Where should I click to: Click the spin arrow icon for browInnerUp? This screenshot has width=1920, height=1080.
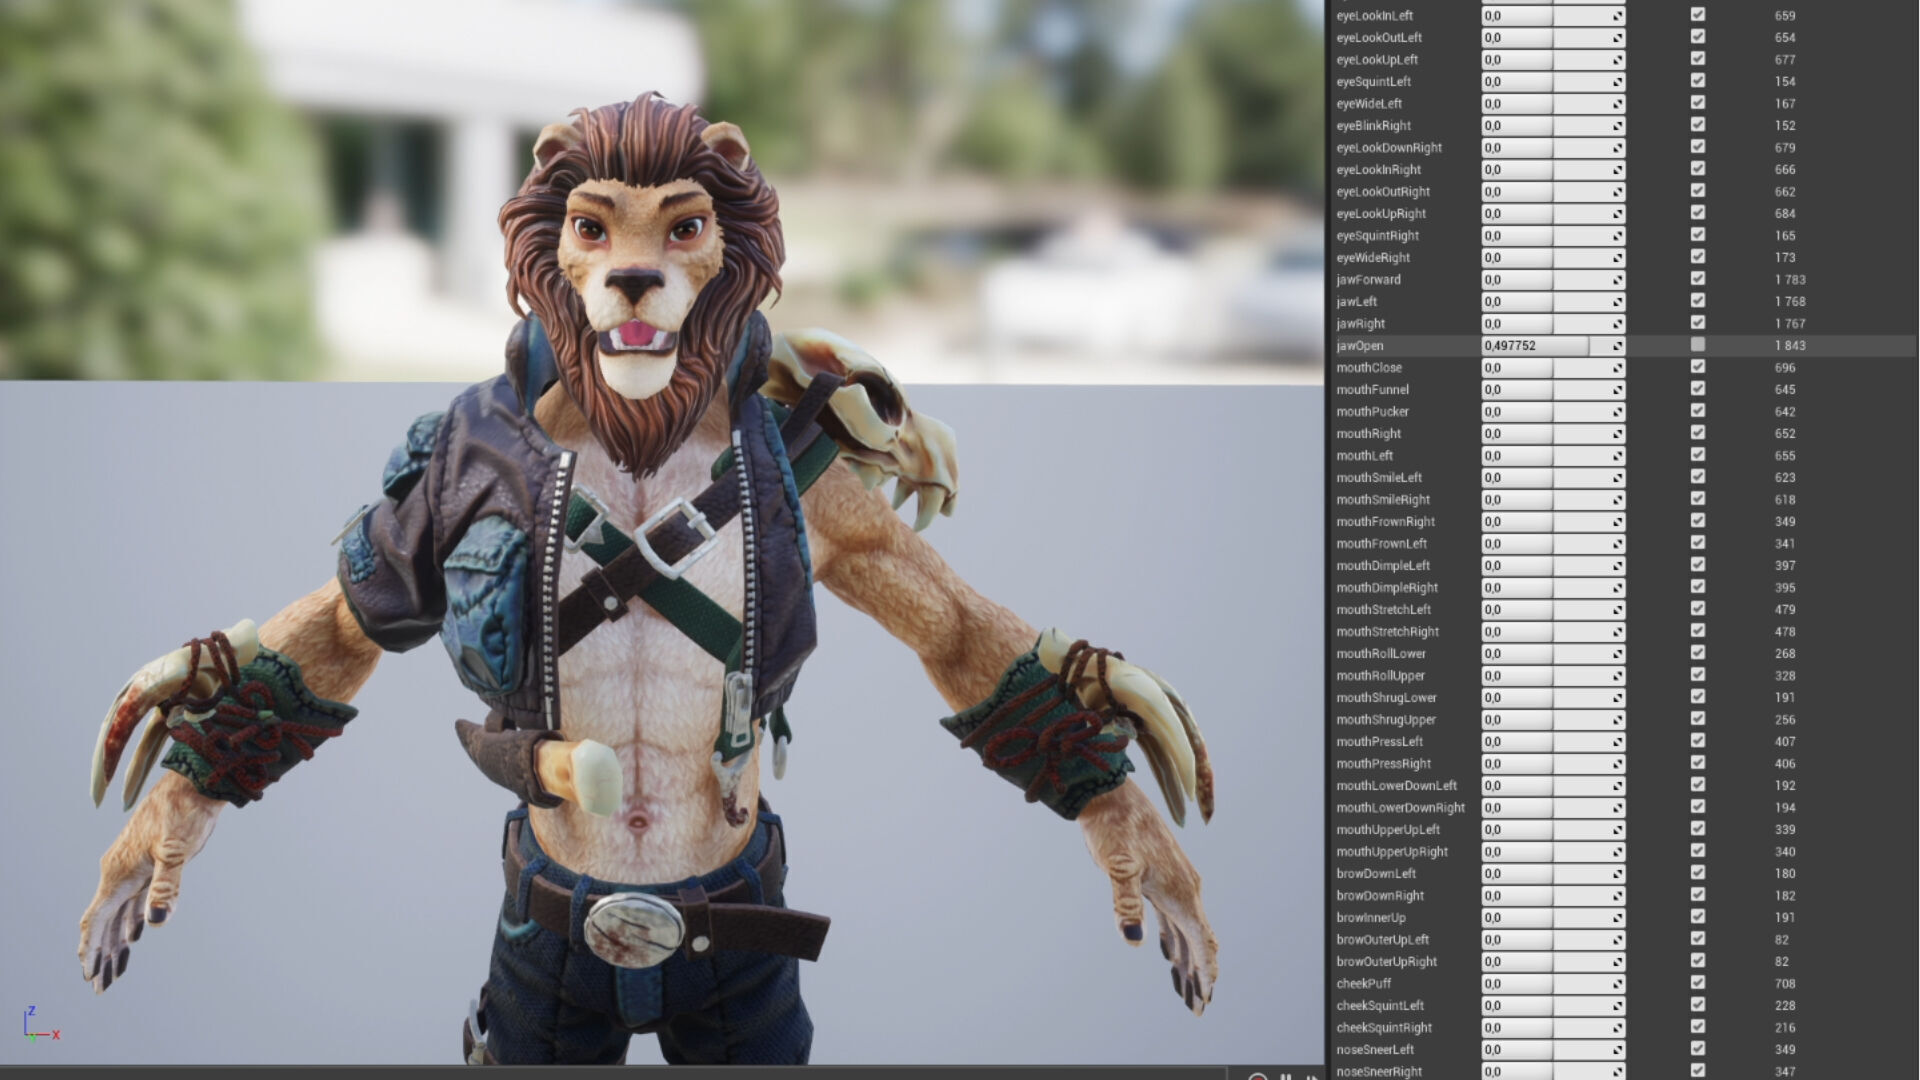click(1617, 918)
